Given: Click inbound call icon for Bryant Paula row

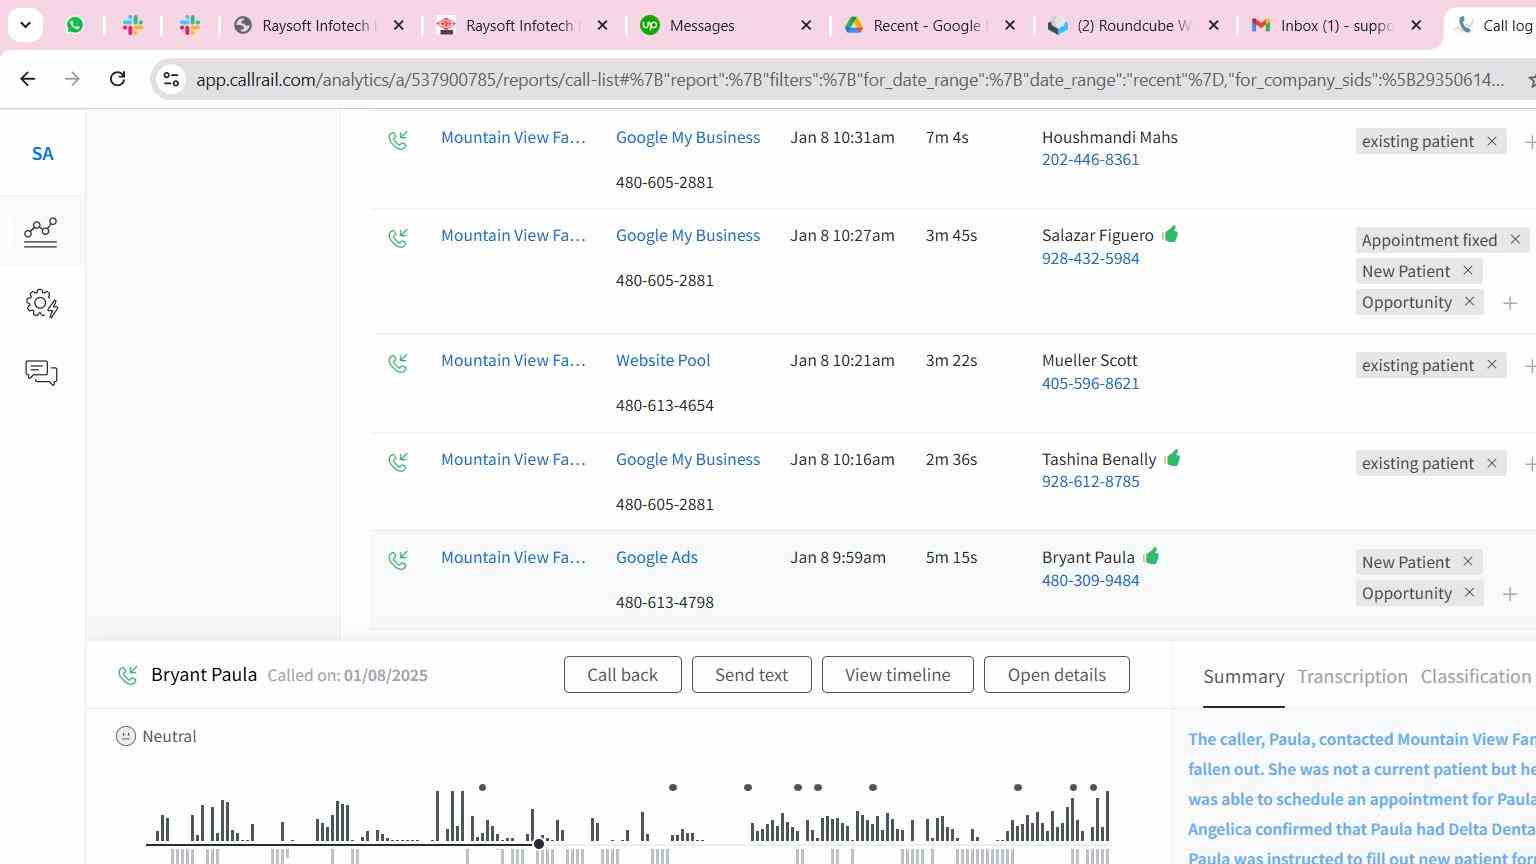Looking at the screenshot, I should [x=398, y=560].
